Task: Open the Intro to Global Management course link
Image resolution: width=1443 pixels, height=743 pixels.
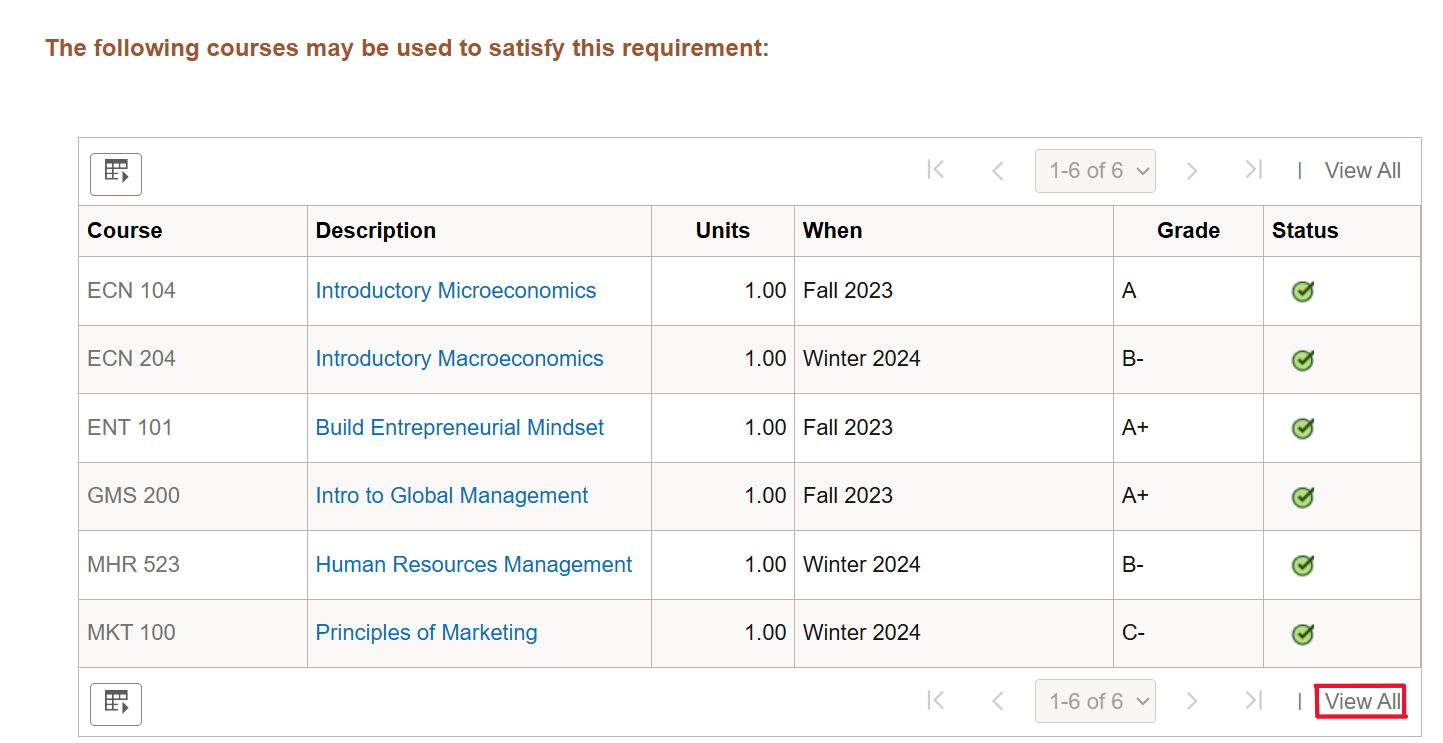Action: [451, 495]
